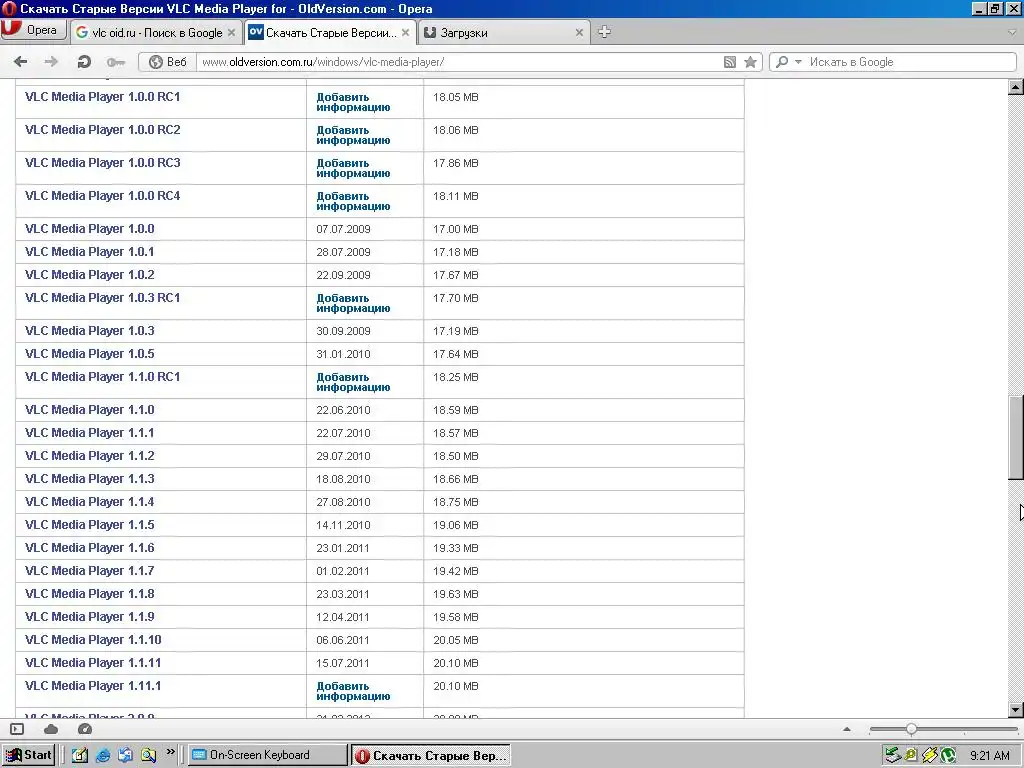Image resolution: width=1024 pixels, height=768 pixels.
Task: Click the first quick launch notepad icon
Action: [x=80, y=756]
